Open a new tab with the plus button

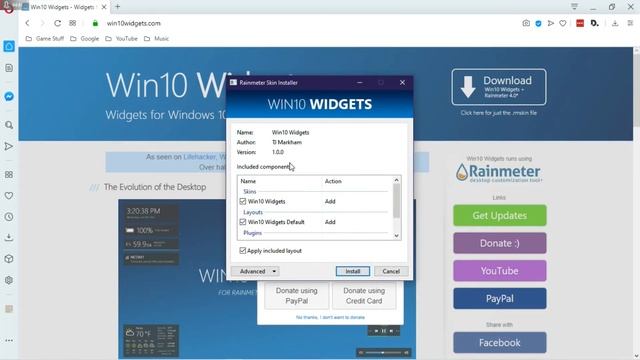click(x=118, y=7)
